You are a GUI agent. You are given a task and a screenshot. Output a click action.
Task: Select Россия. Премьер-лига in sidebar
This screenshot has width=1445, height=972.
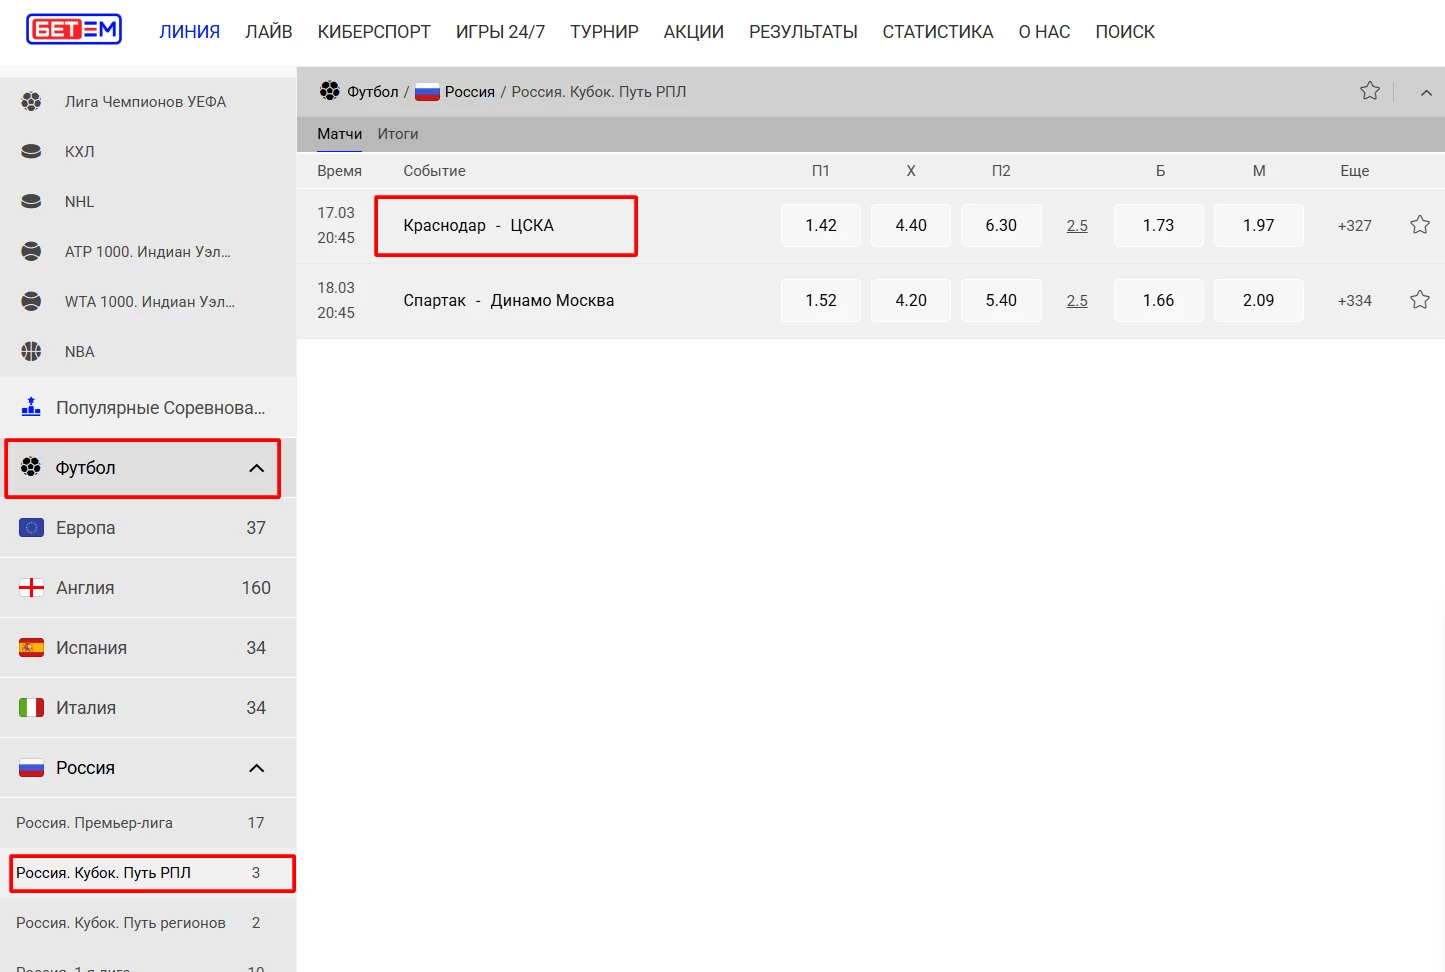[95, 823]
